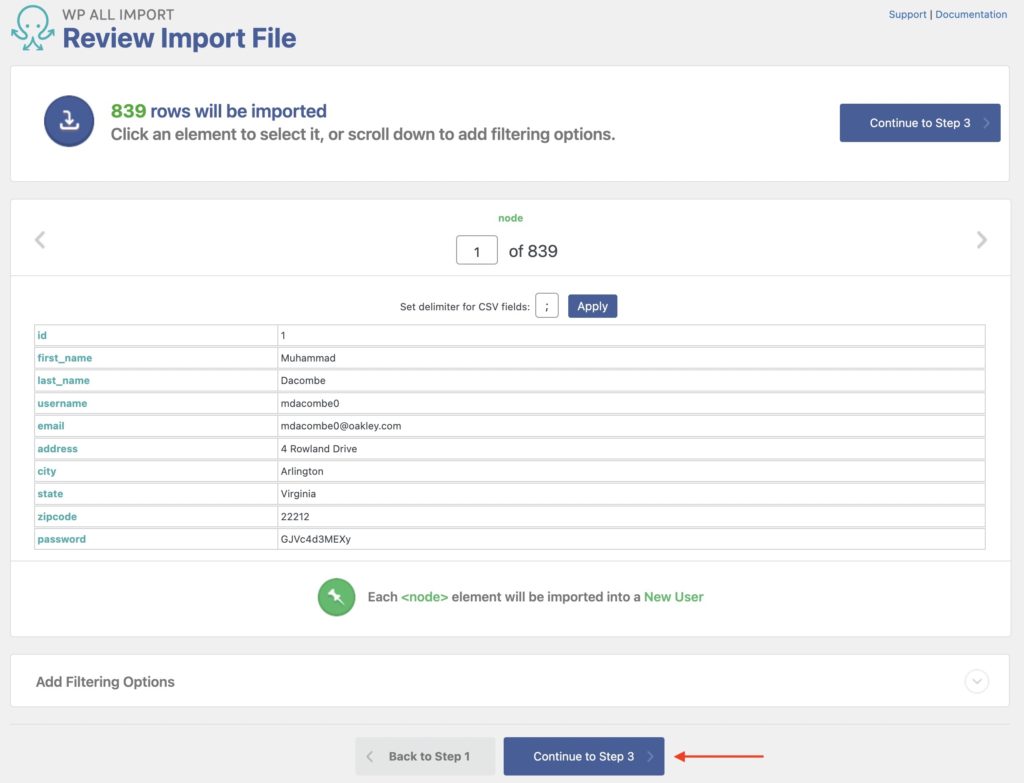Click the Apply button for CSV delimiter

coord(592,306)
